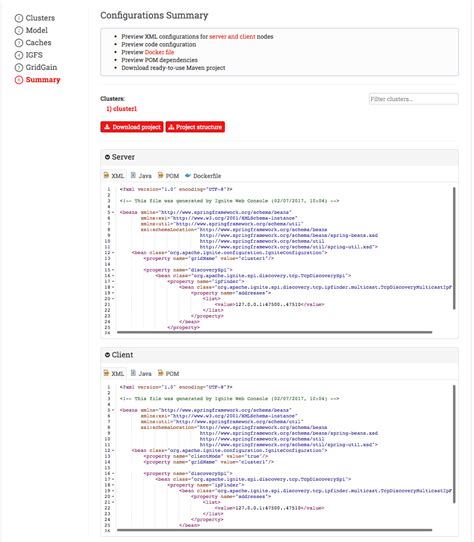Switch to the Client XML tab
Screen dimensions: 474x542
point(114,373)
